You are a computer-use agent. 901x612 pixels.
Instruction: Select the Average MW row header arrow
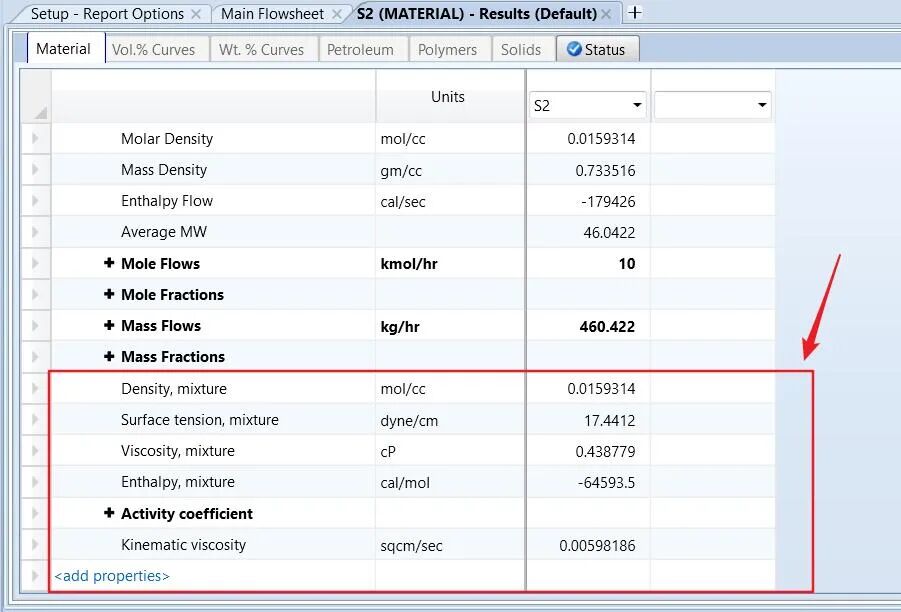(35, 232)
